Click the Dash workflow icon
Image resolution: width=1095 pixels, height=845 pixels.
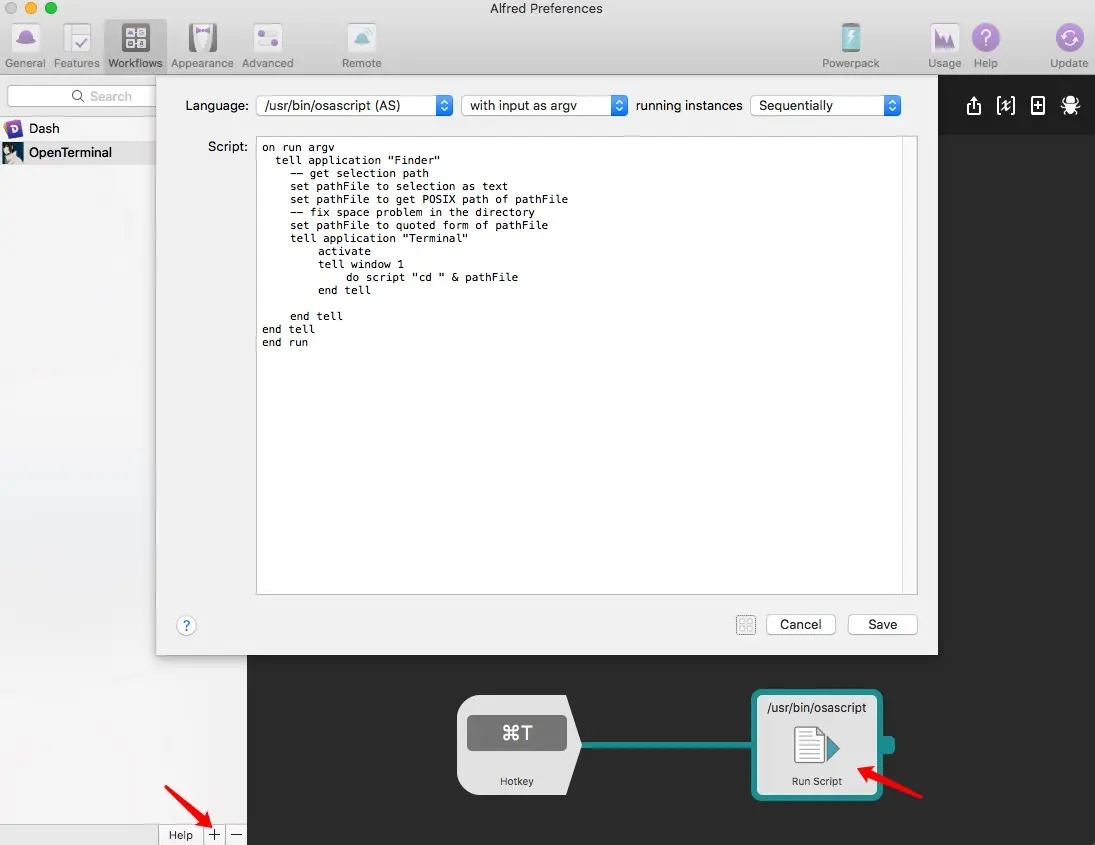(13, 128)
